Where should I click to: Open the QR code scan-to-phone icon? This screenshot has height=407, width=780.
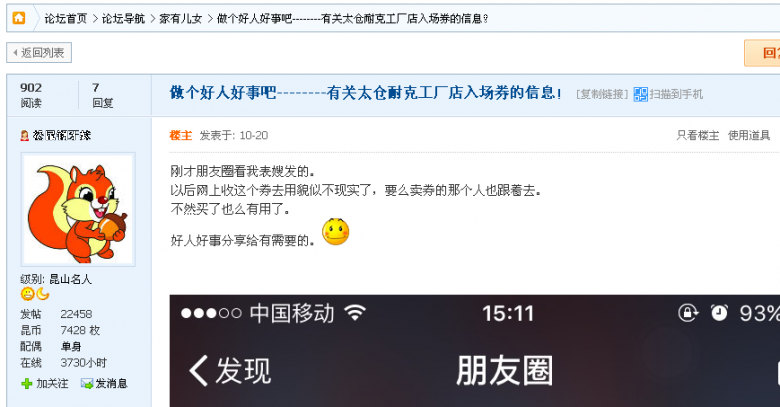640,95
